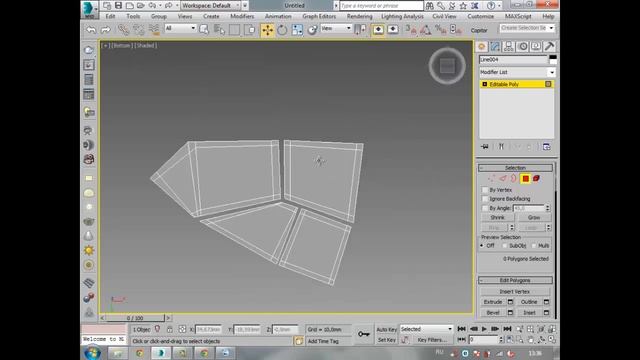Toggle the 3D Snaps icon

[x=411, y=29]
